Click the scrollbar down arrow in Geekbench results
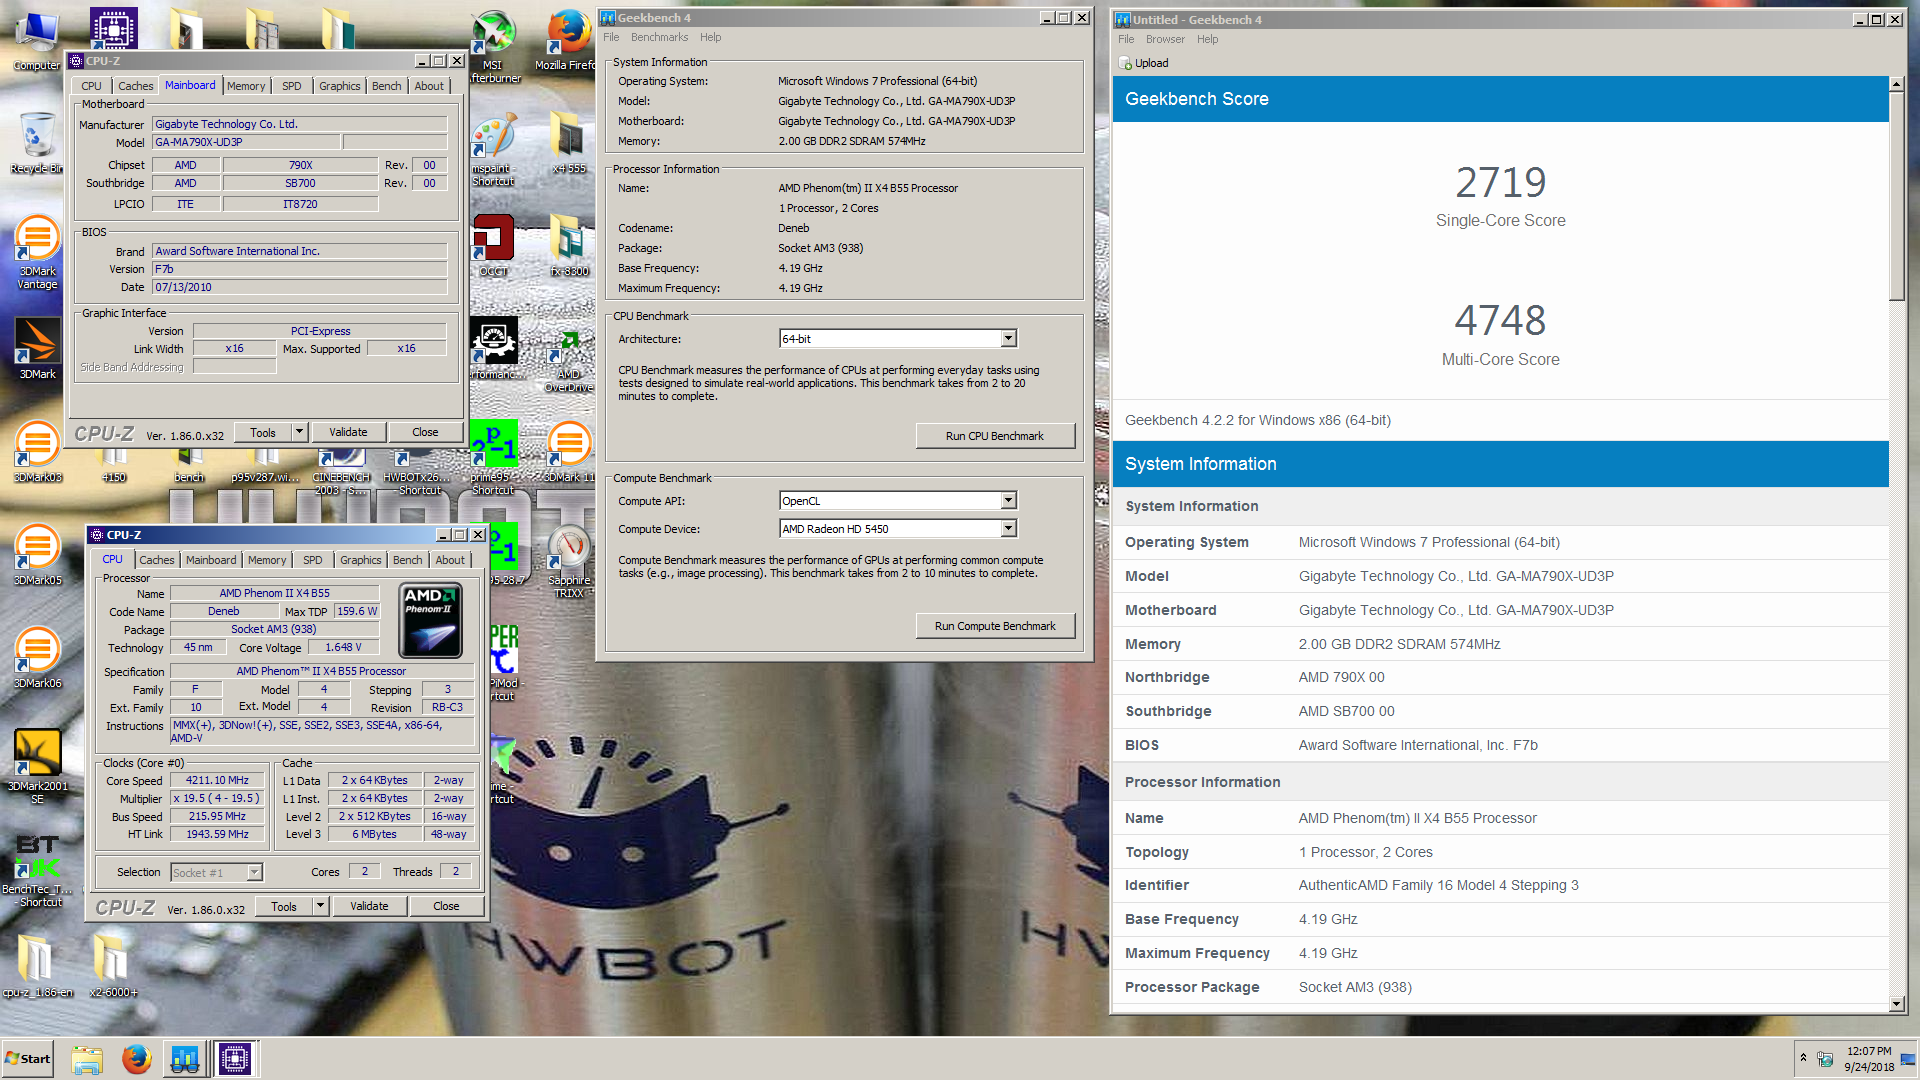Image resolution: width=1920 pixels, height=1080 pixels. (1897, 1004)
